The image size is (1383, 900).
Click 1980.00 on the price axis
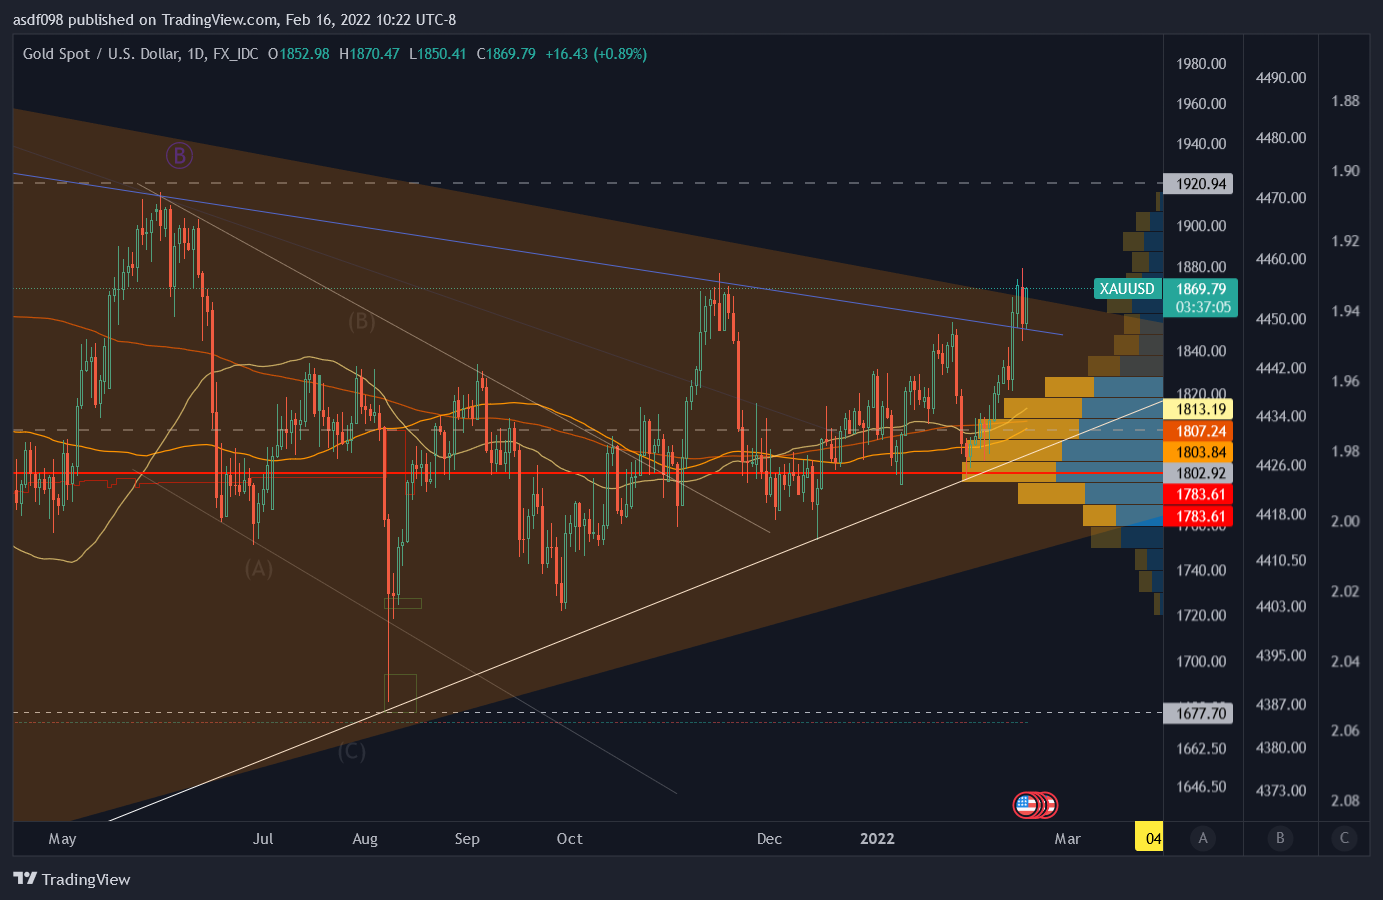click(1201, 64)
